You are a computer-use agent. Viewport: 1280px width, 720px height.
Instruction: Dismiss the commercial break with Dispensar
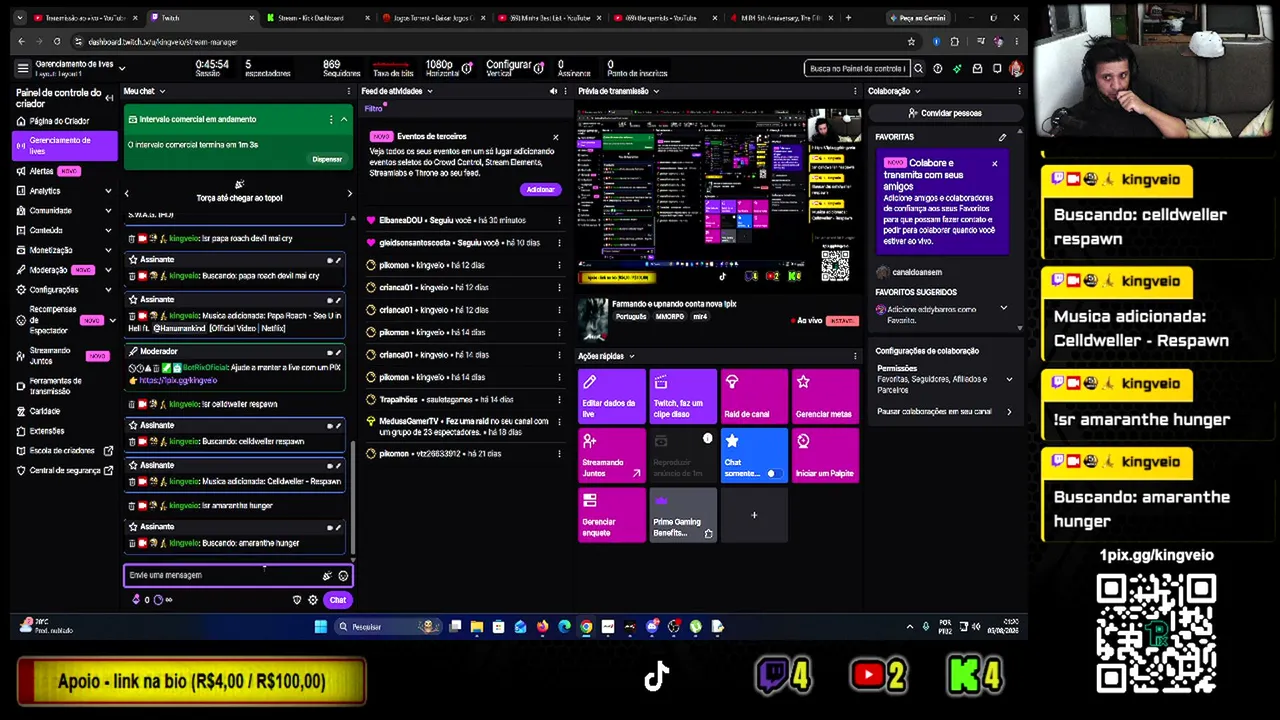tap(327, 159)
